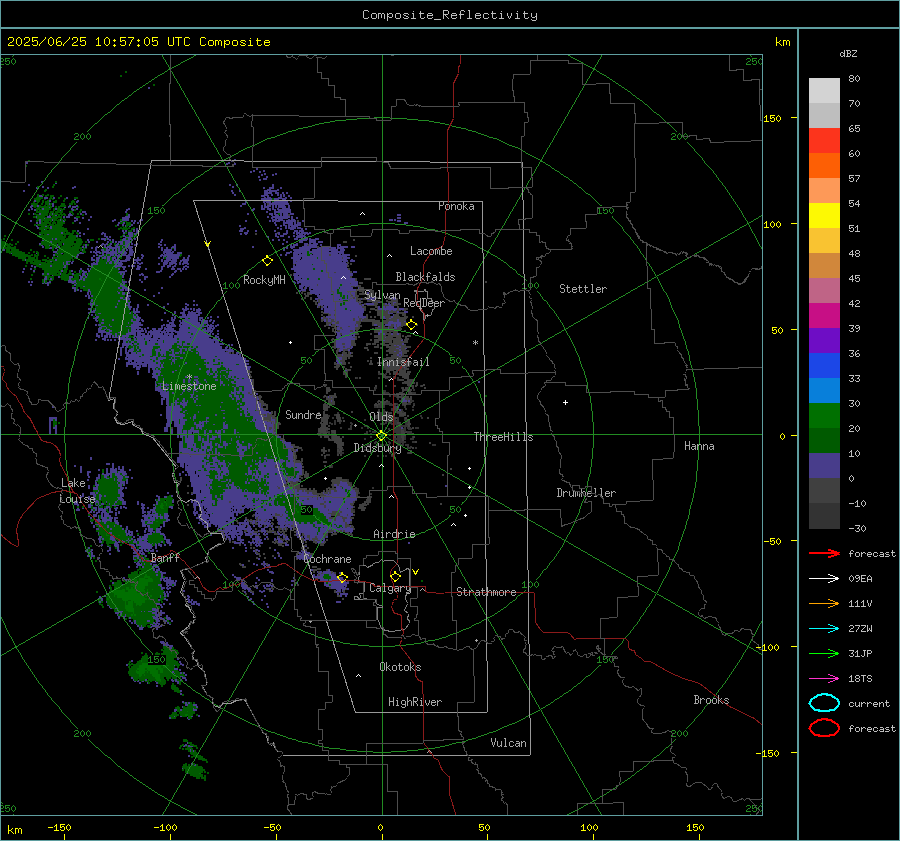Screen dimensions: 900x841
Task: Click the HighRiver label
Action: [415, 702]
